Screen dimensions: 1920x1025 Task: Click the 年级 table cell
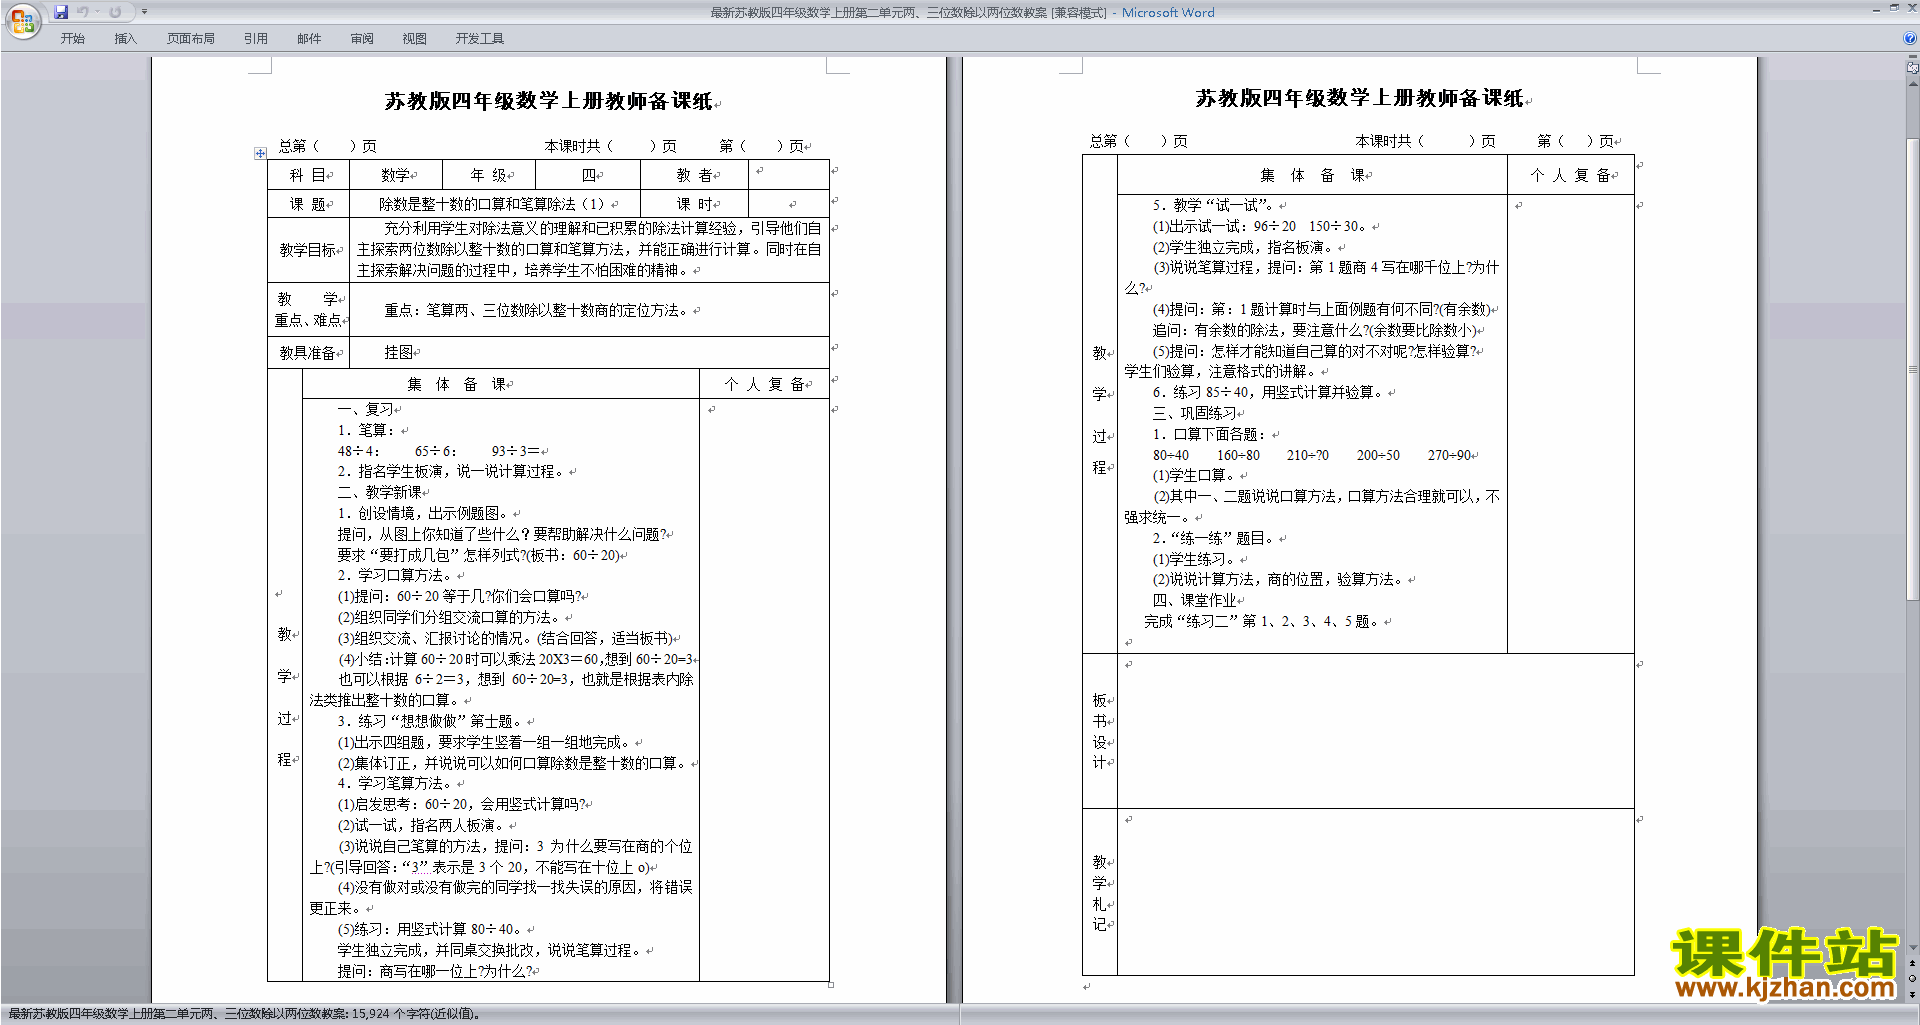point(489,175)
